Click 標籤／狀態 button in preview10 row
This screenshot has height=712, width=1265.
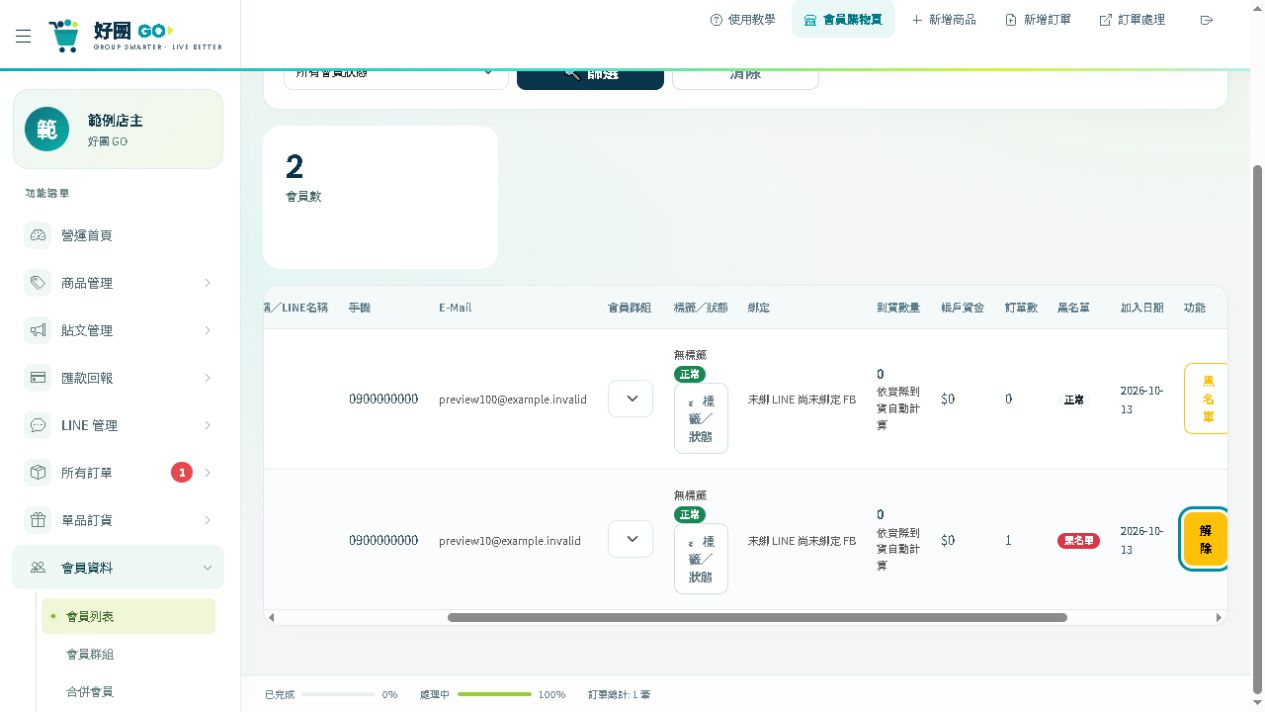click(701, 559)
